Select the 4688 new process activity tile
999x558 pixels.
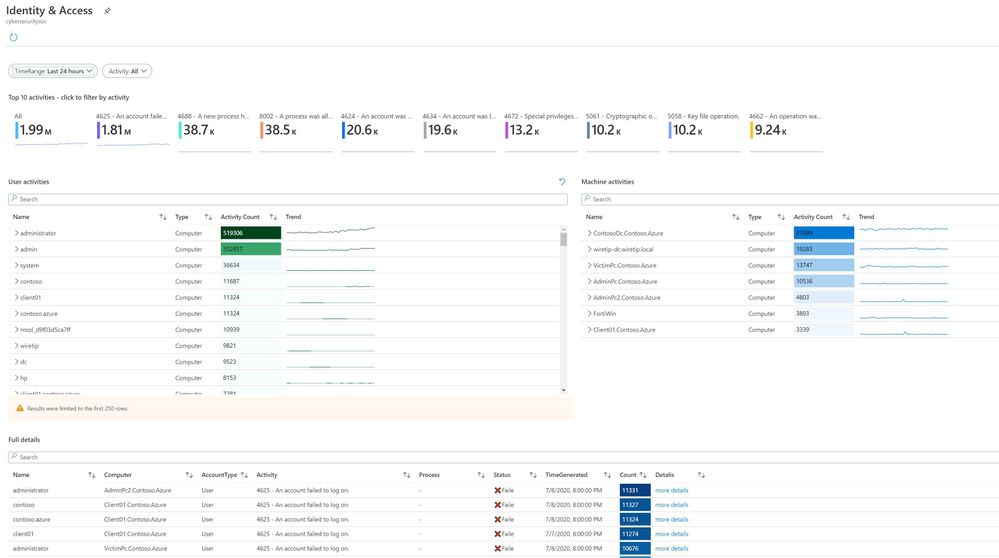[214, 131]
